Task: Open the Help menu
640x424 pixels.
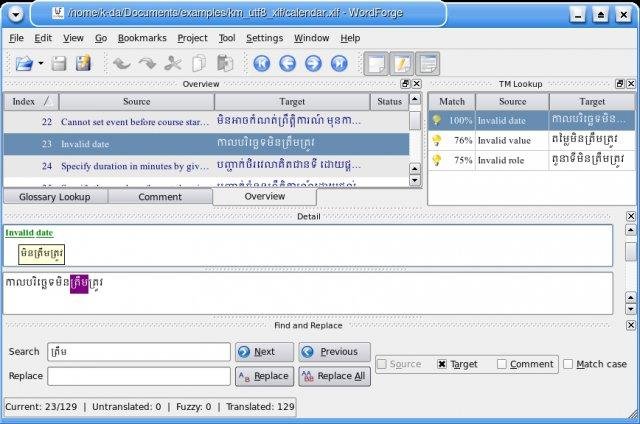Action: [x=350, y=38]
